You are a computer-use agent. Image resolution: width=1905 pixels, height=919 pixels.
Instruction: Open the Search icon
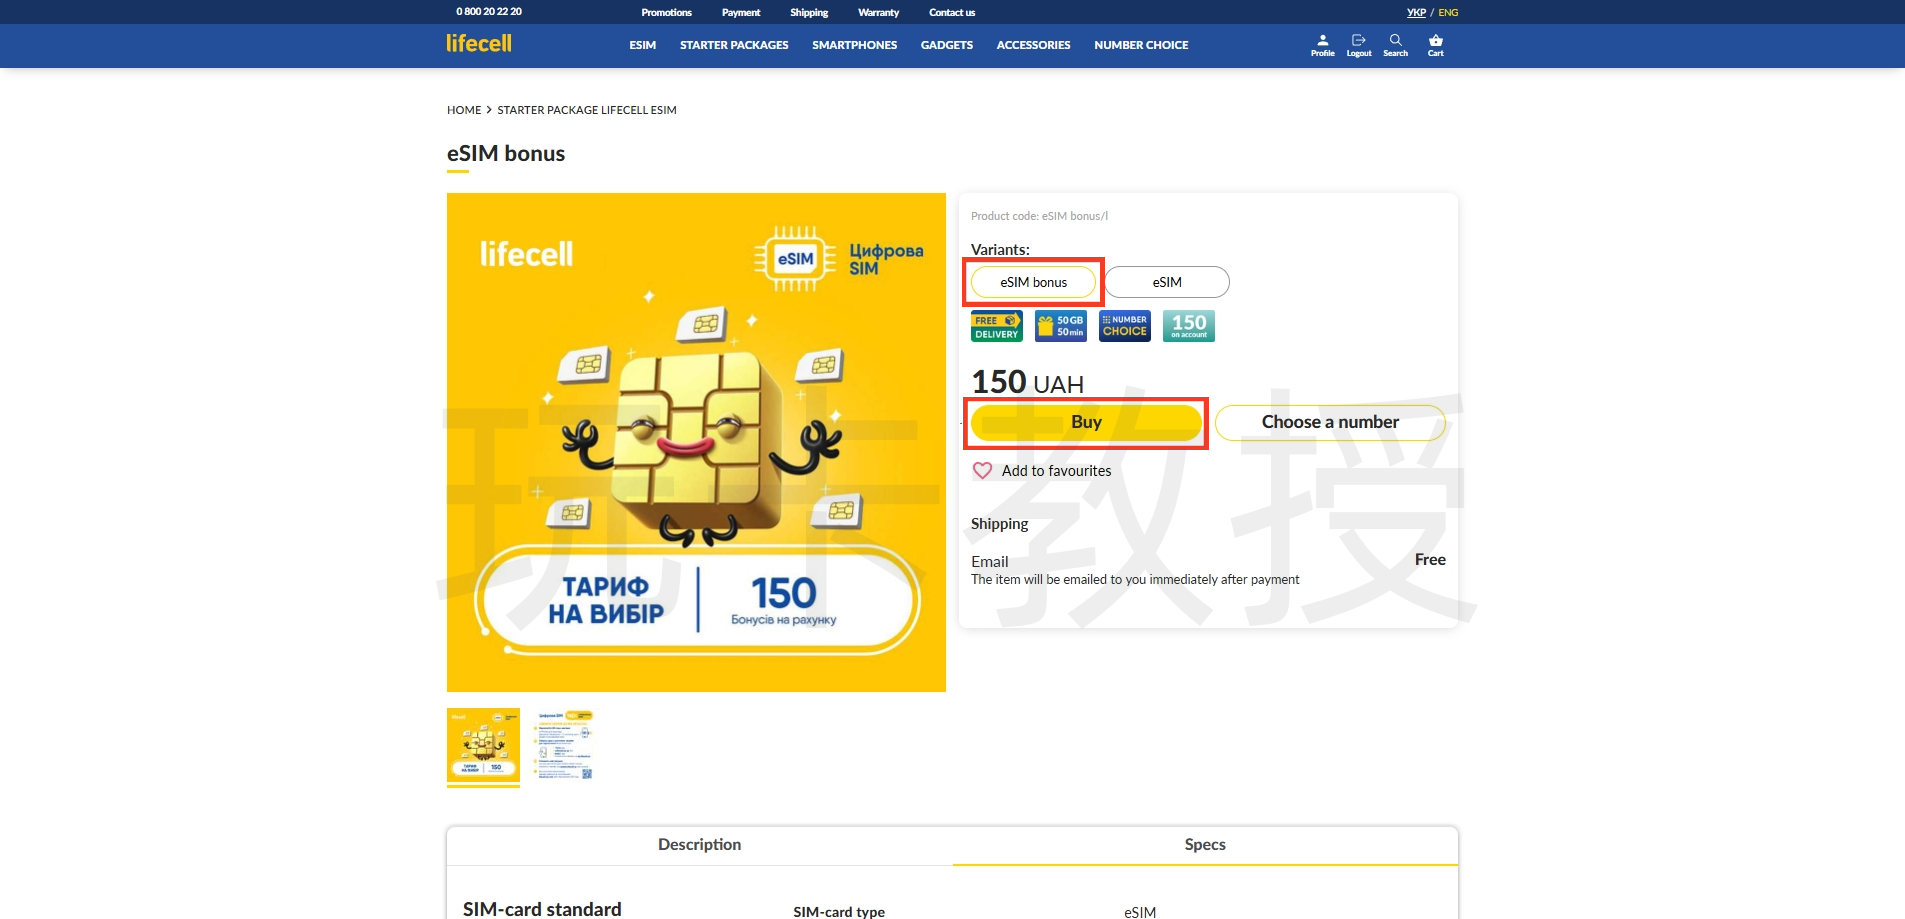[x=1395, y=45]
